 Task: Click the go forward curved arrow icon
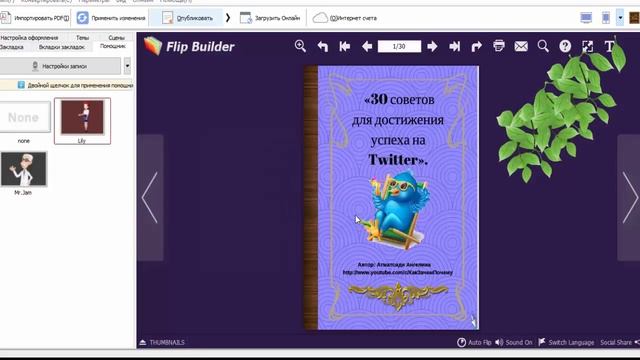tap(476, 46)
